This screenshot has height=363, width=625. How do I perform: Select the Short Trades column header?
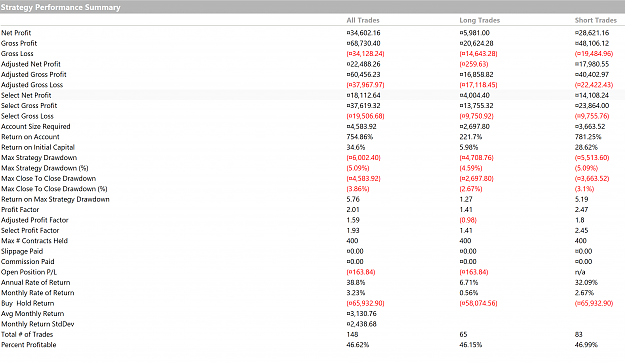click(x=596, y=20)
